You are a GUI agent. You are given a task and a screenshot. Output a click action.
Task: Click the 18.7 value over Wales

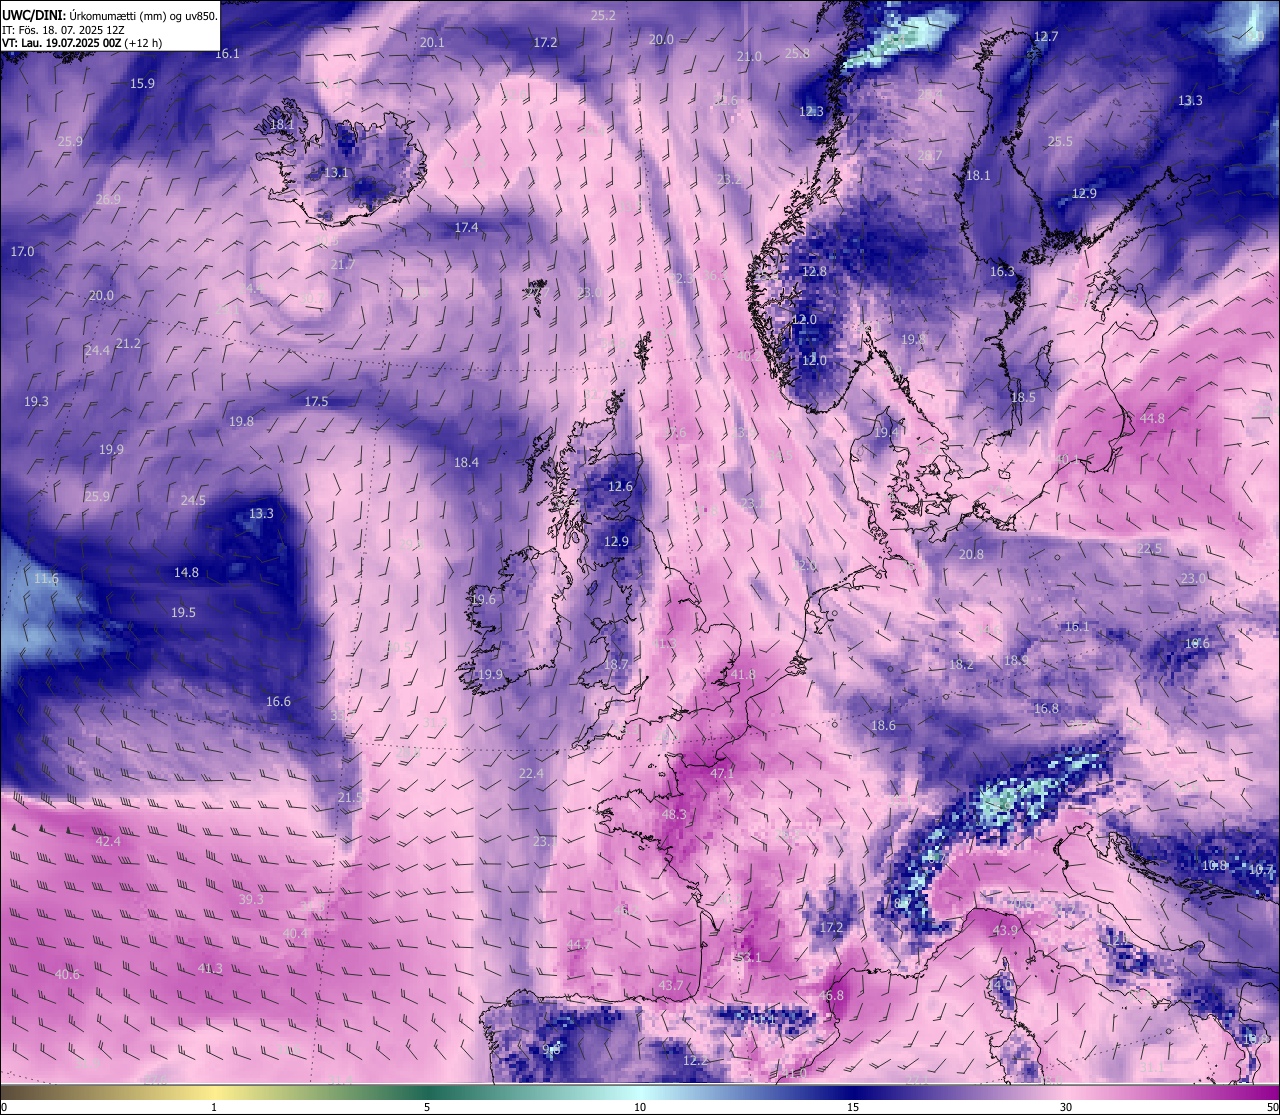click(x=616, y=665)
